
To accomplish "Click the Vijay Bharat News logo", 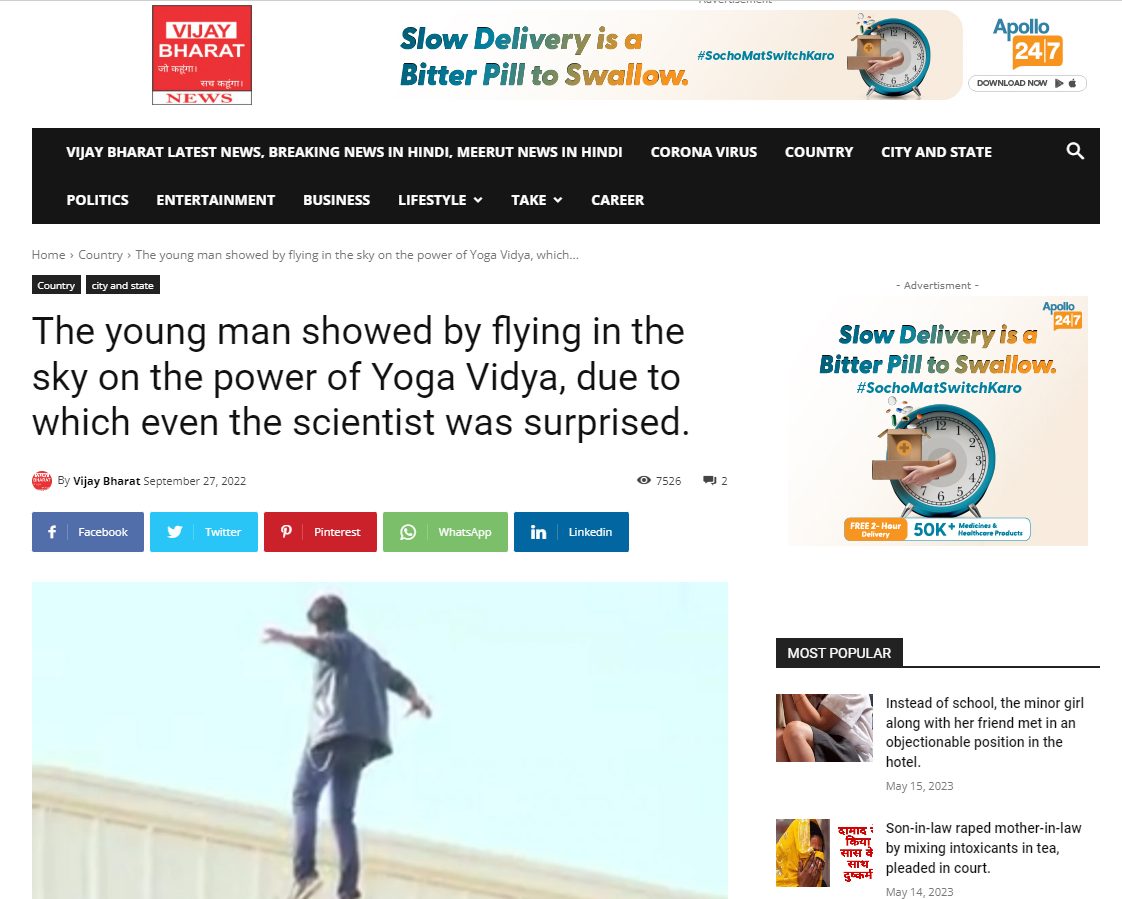I will [202, 55].
